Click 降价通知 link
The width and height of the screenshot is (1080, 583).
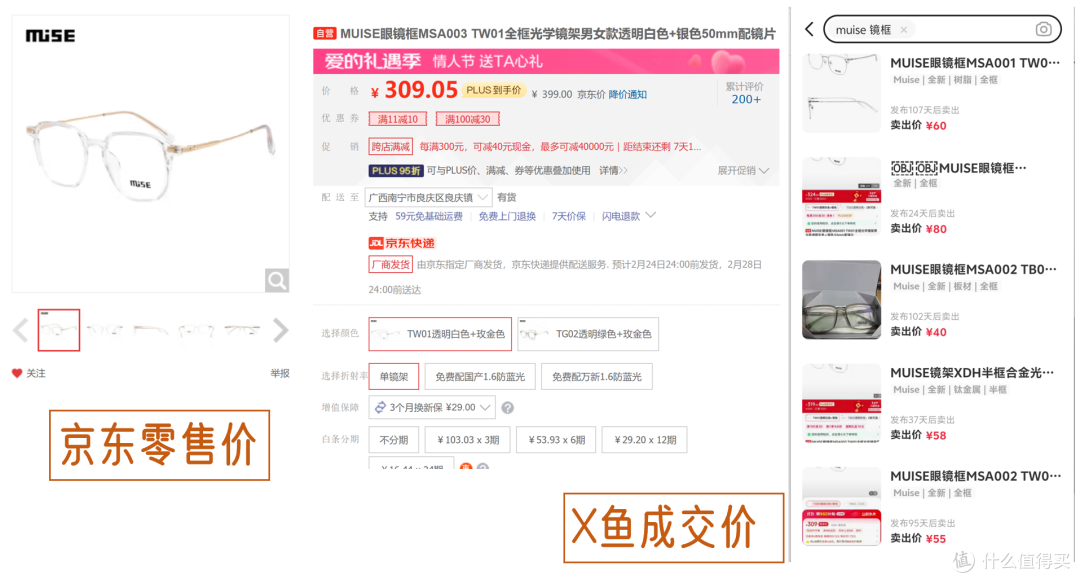(627, 94)
